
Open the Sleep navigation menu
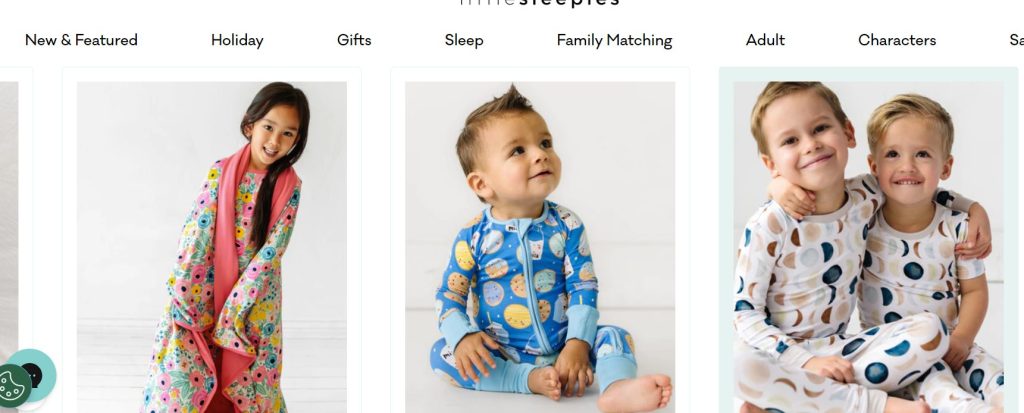(x=464, y=40)
